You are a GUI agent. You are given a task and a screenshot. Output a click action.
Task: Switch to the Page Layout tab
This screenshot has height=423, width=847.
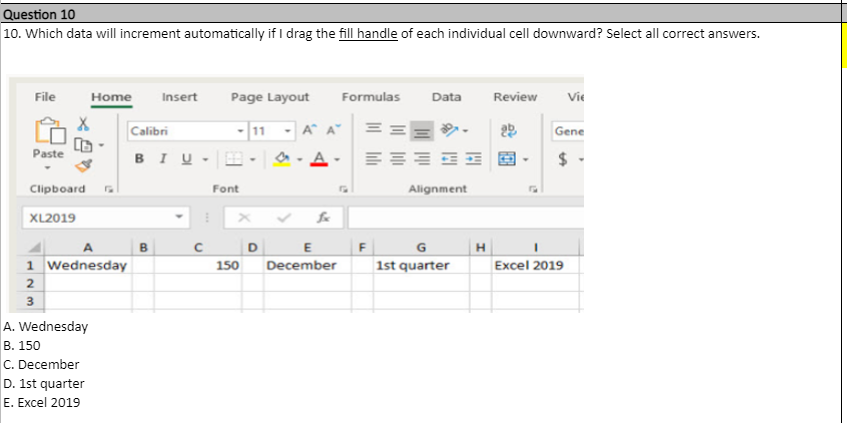point(270,97)
